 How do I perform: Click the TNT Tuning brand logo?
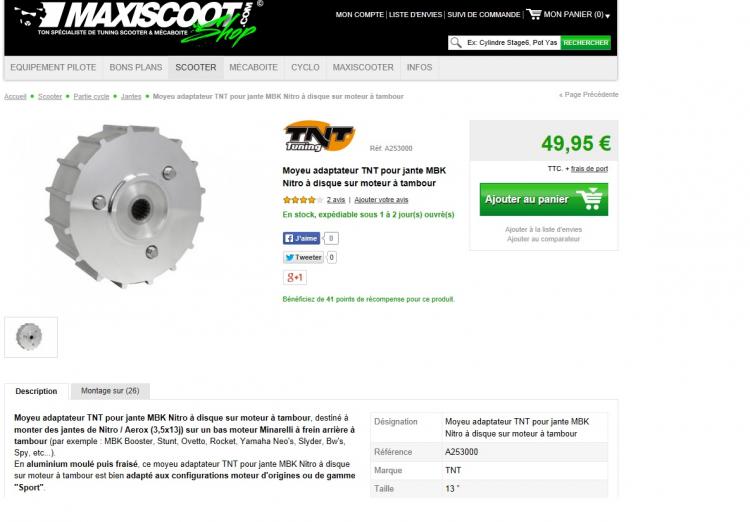(x=320, y=136)
